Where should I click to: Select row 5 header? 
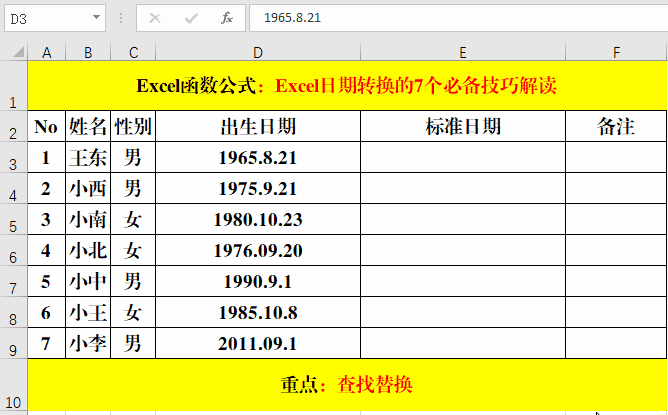[13, 219]
